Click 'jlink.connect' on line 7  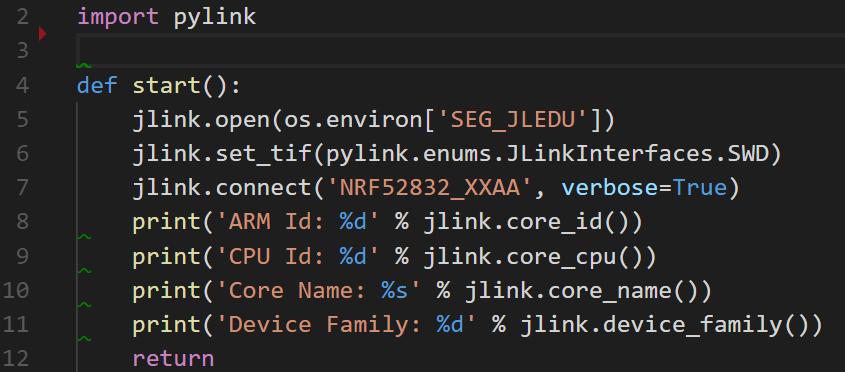(x=221, y=188)
